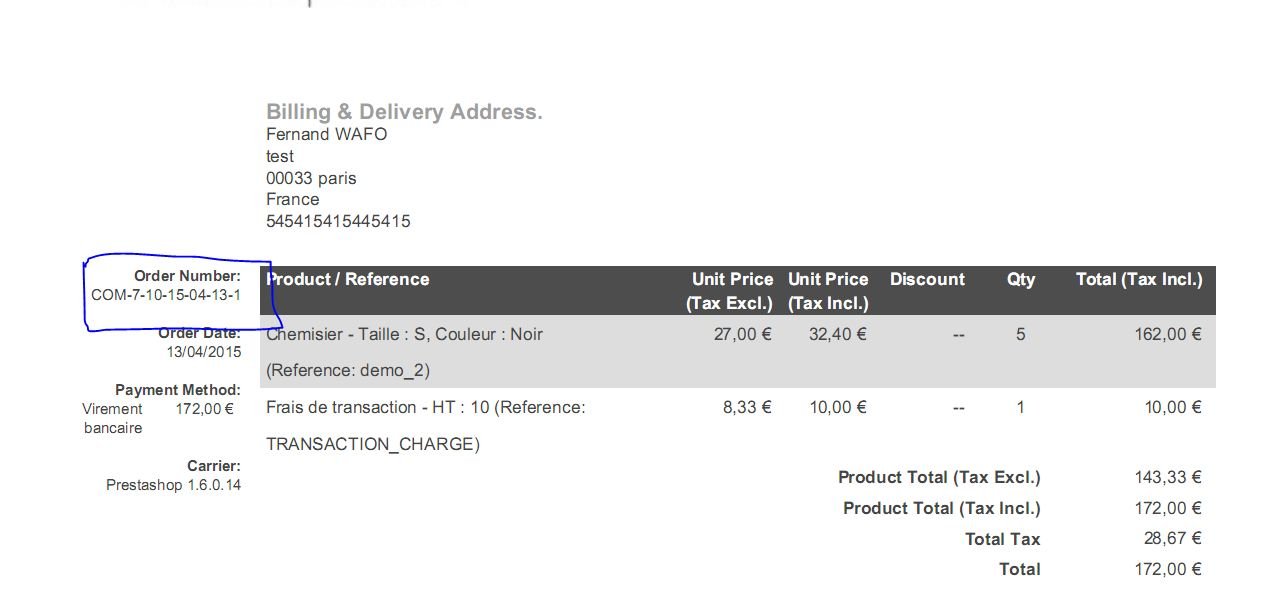
Task: Click the 162,00 € row total
Action: pos(1168,334)
